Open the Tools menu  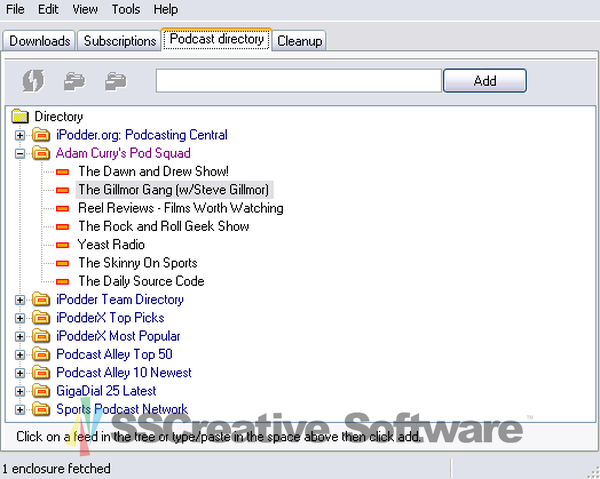[x=126, y=9]
